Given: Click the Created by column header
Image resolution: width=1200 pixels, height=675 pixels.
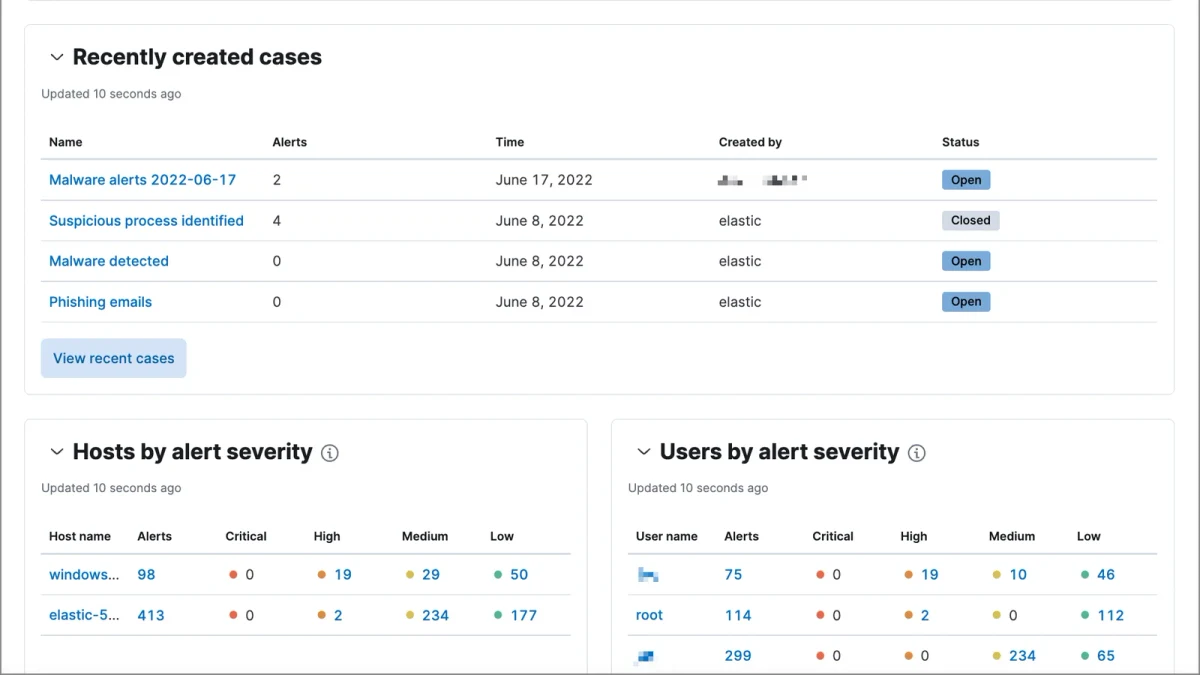Looking at the screenshot, I should [750, 142].
